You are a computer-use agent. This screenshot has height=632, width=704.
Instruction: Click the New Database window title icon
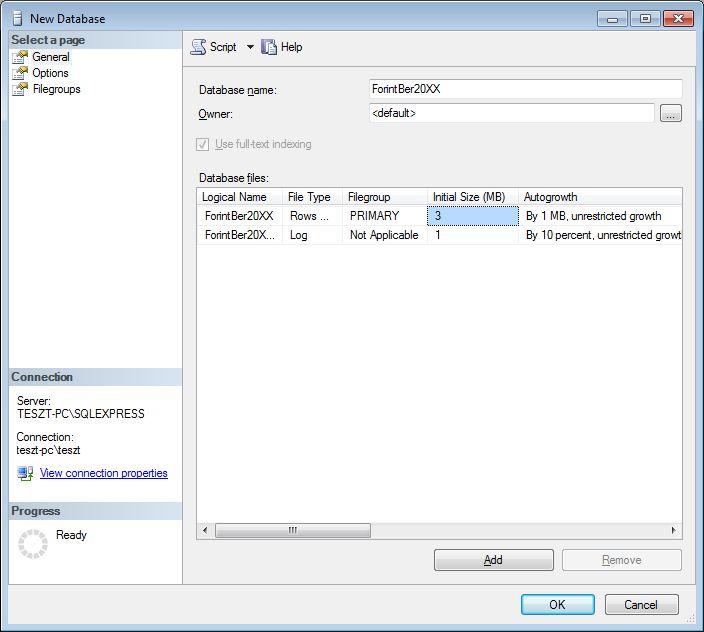pos(17,18)
